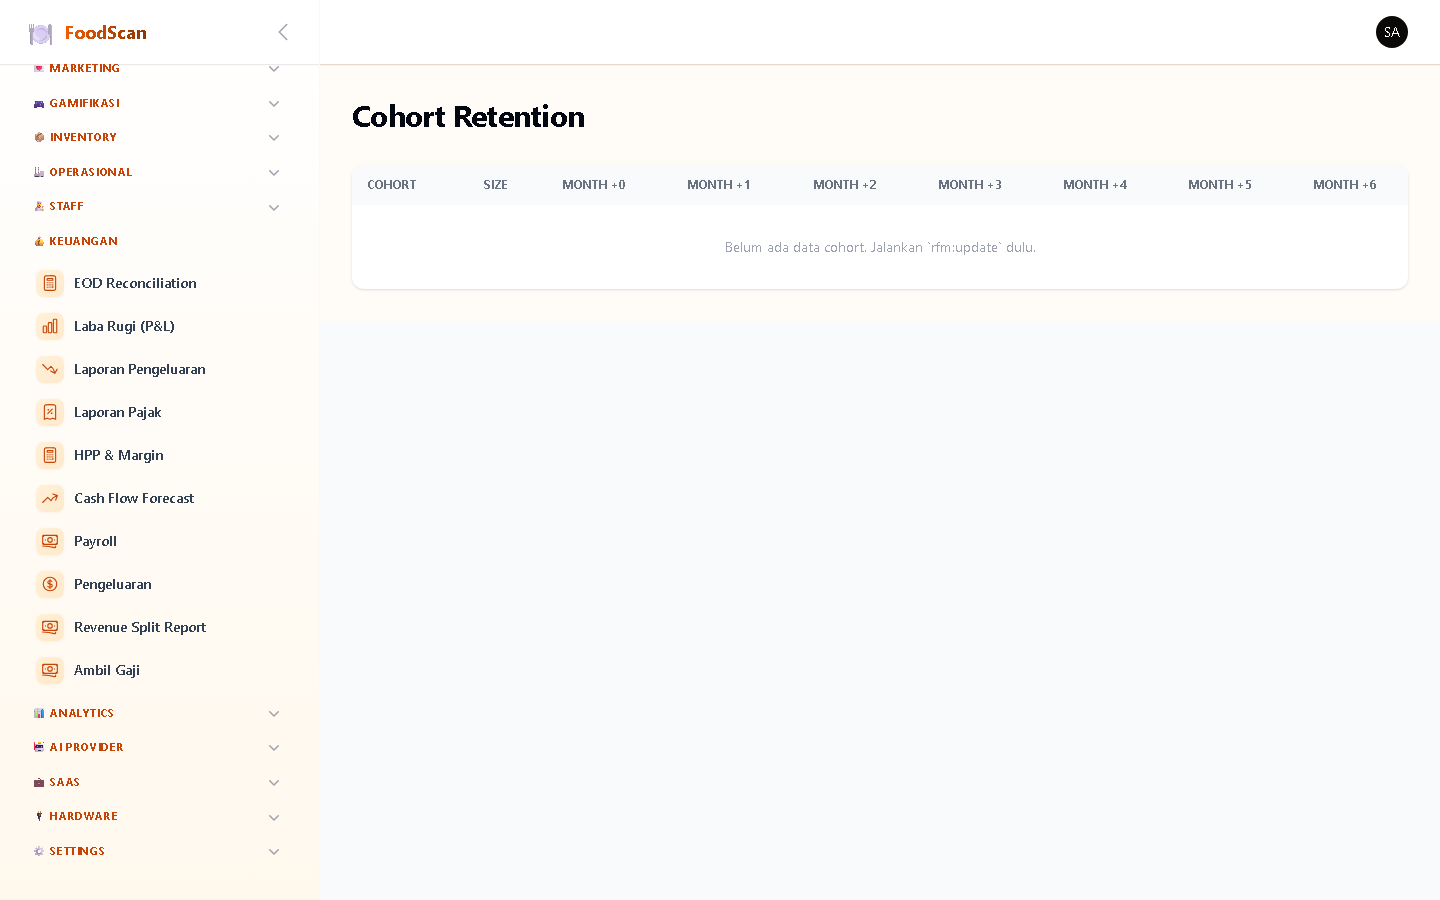Viewport: 1440px width, 900px height.
Task: Click the MONTH +3 column header
Action: pyautogui.click(x=970, y=185)
